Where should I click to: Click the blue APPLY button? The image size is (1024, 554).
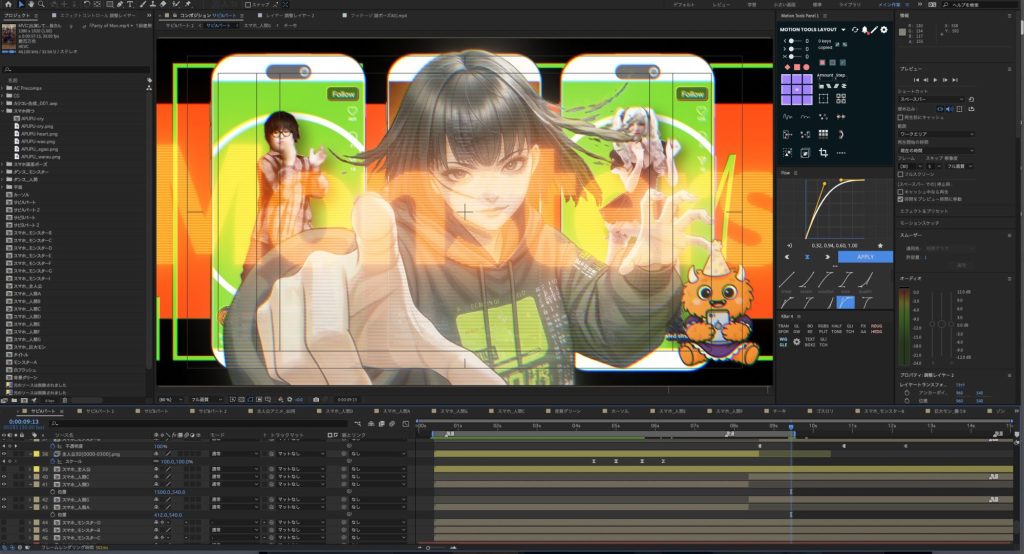[865, 256]
